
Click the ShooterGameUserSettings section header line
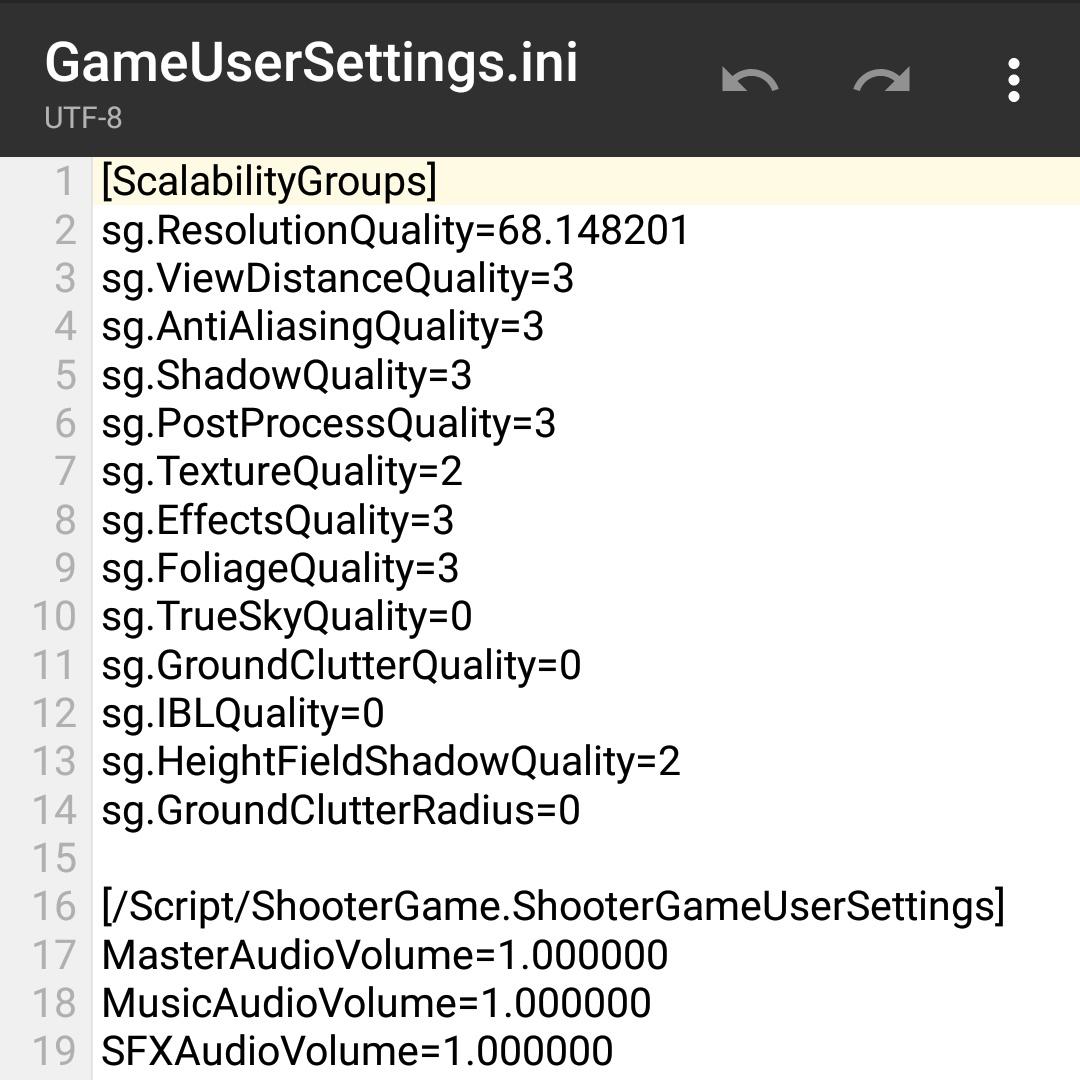click(x=552, y=907)
